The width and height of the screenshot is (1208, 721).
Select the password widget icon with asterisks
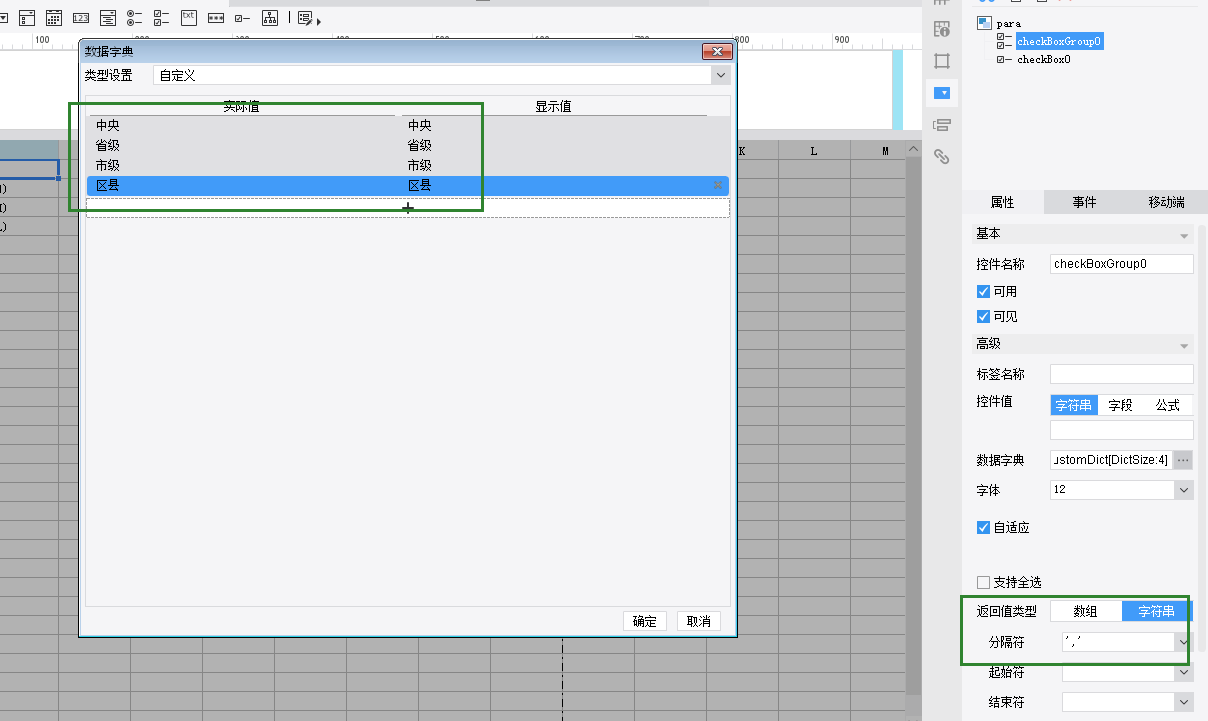point(215,18)
